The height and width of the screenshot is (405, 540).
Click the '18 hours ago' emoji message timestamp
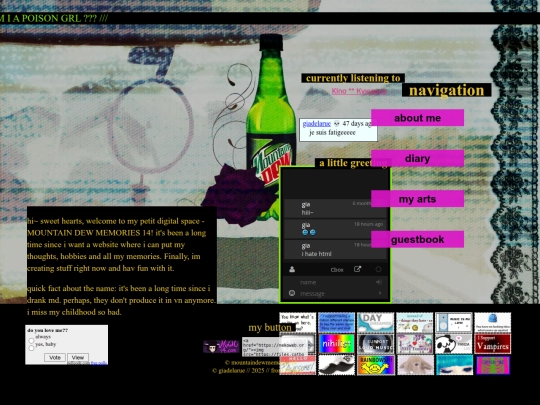coord(368,224)
